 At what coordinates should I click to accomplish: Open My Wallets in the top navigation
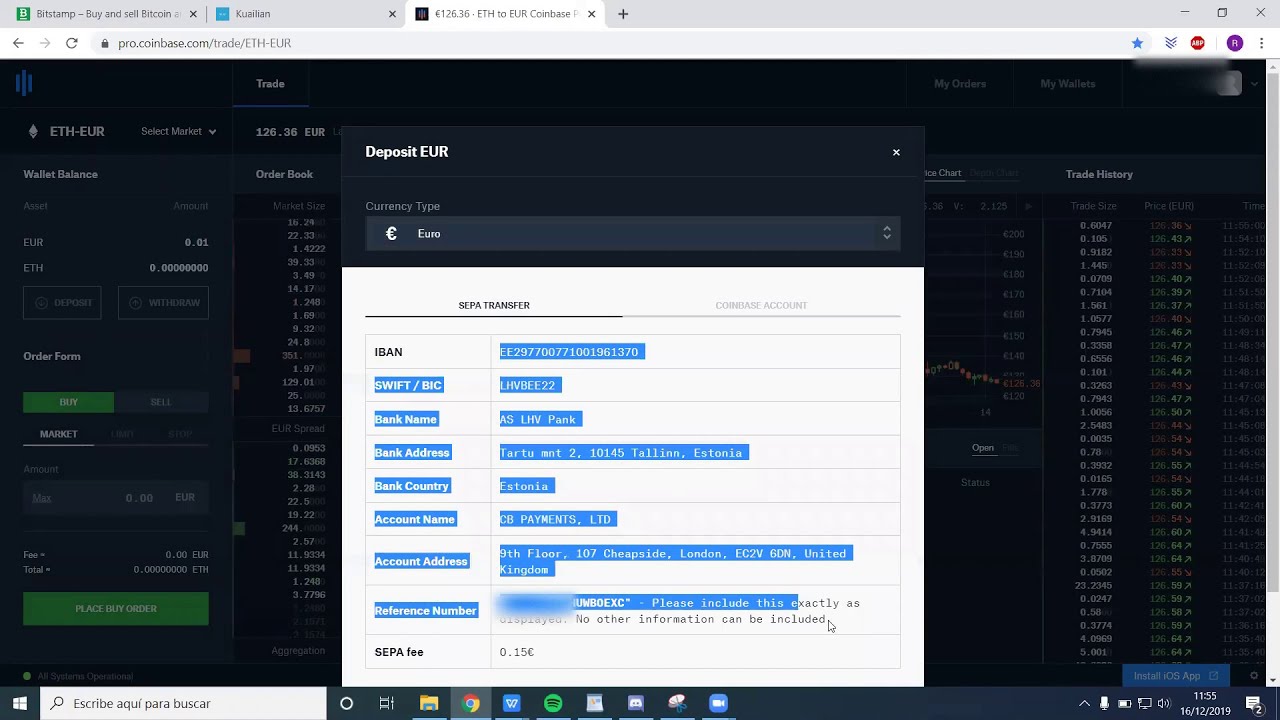(1068, 84)
